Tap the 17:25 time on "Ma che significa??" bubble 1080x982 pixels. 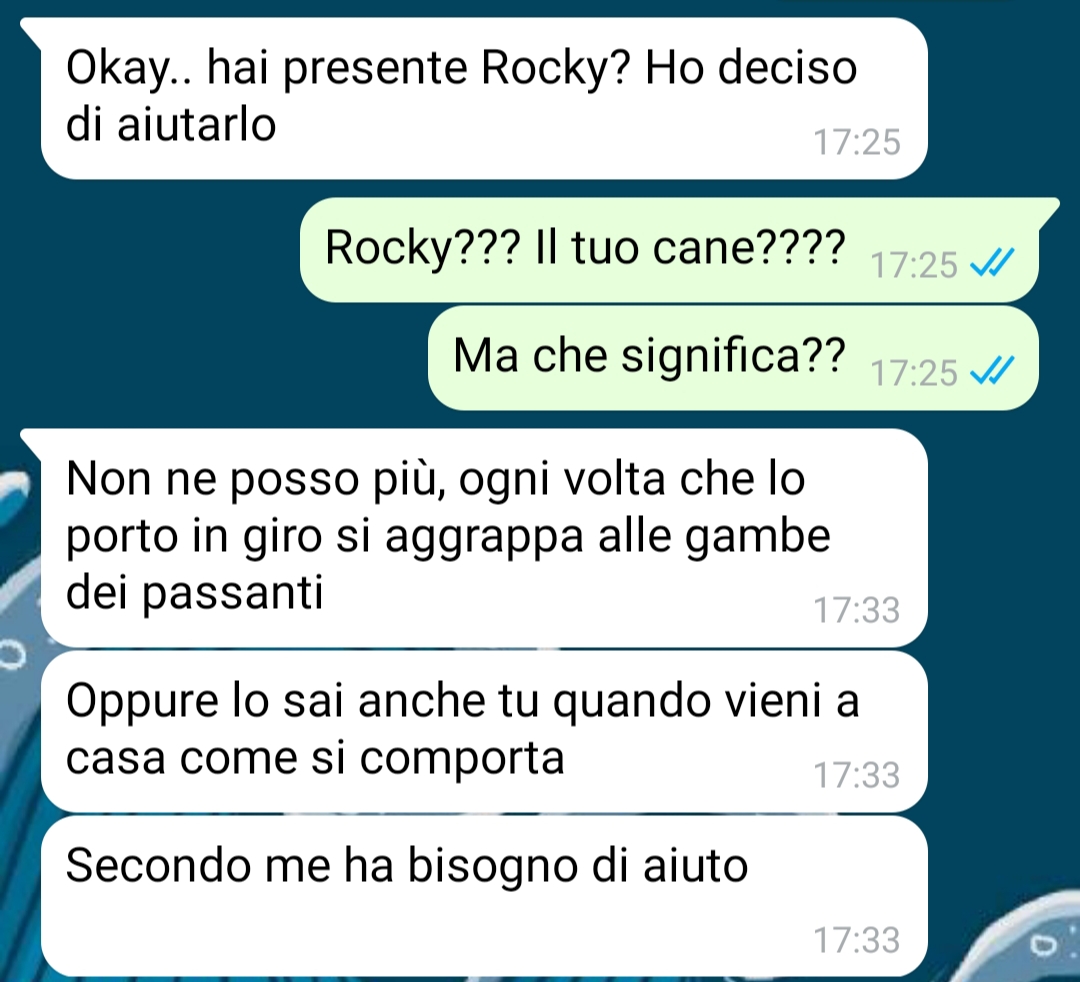click(x=914, y=373)
